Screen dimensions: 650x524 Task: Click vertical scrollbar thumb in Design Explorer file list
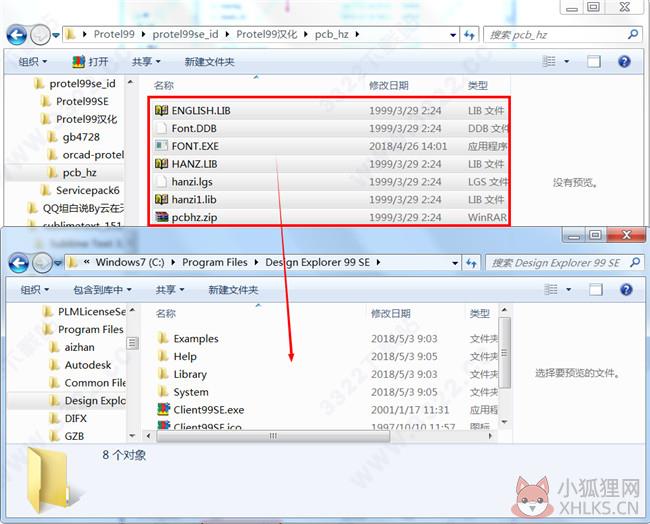pyautogui.click(x=504, y=353)
